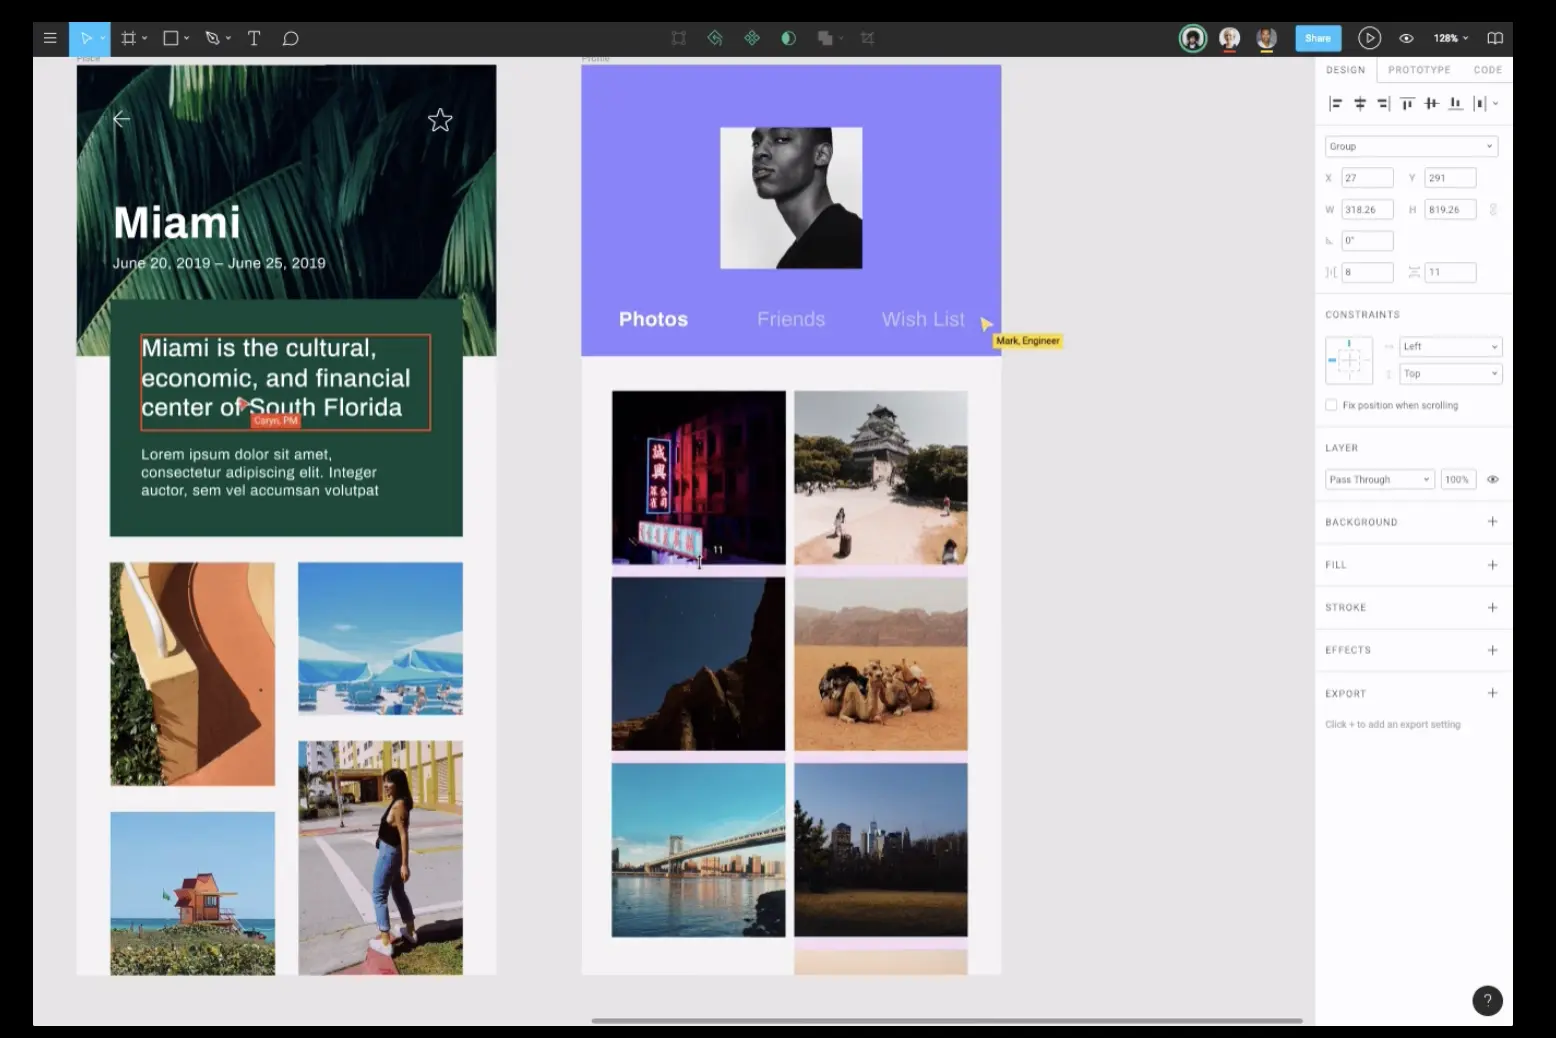This screenshot has height=1038, width=1556.
Task: Click the Y position input field
Action: [x=1450, y=178]
